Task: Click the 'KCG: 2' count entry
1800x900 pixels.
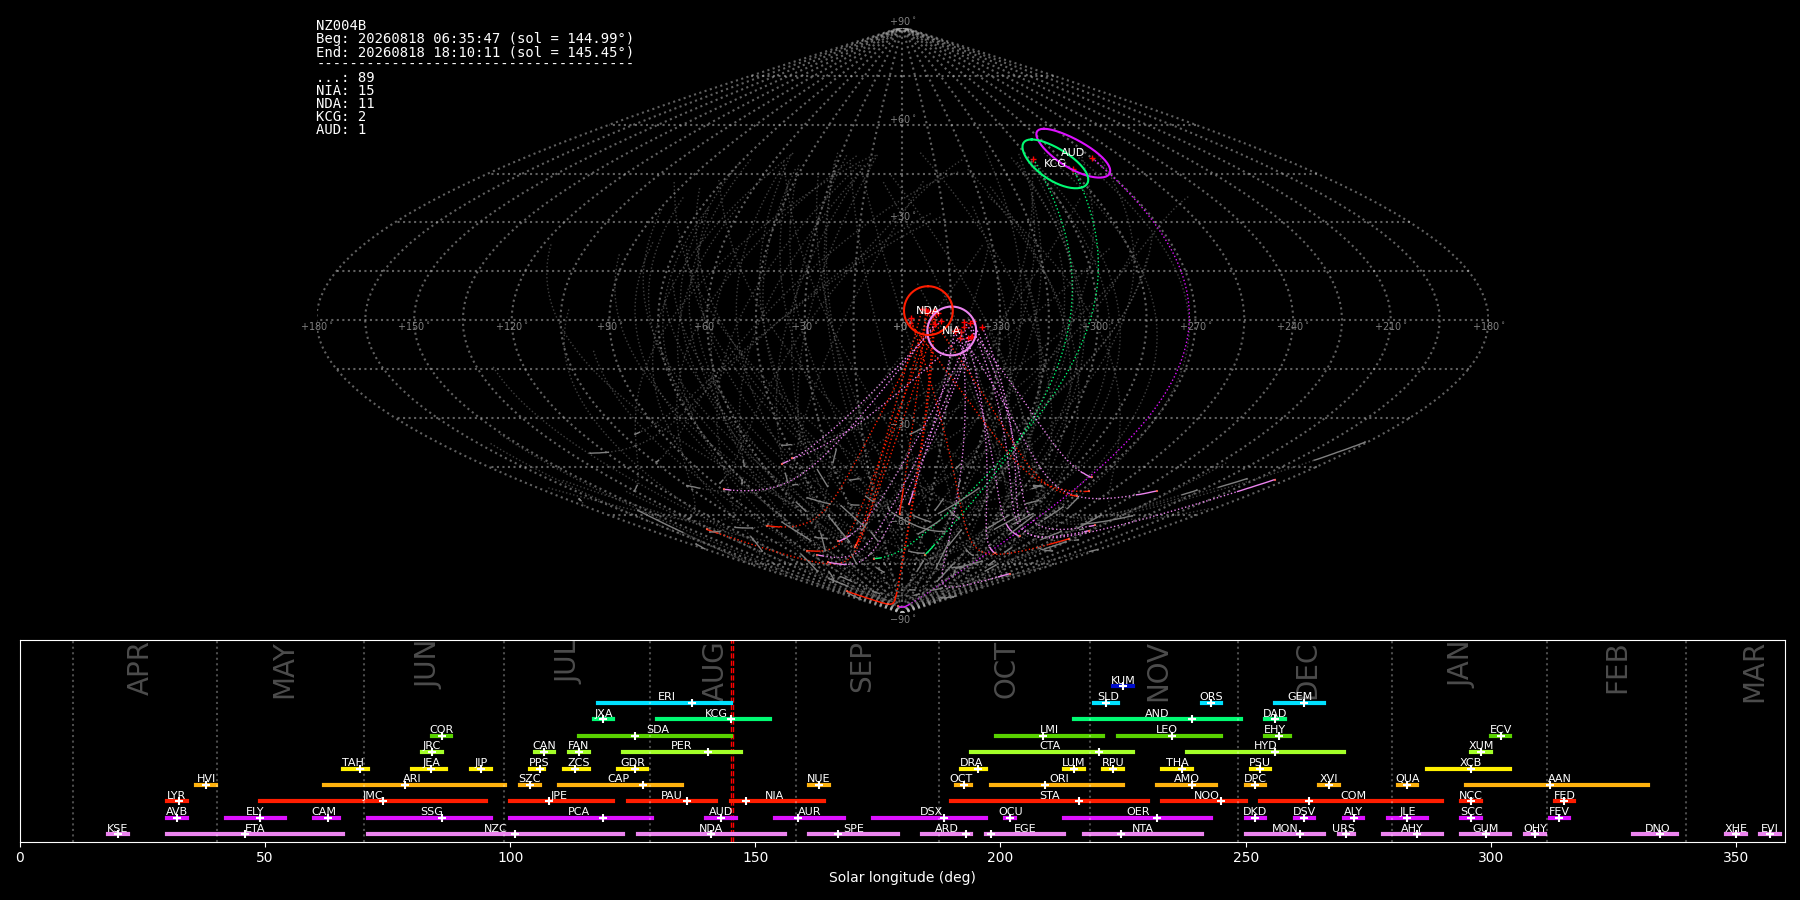Action: [x=341, y=117]
